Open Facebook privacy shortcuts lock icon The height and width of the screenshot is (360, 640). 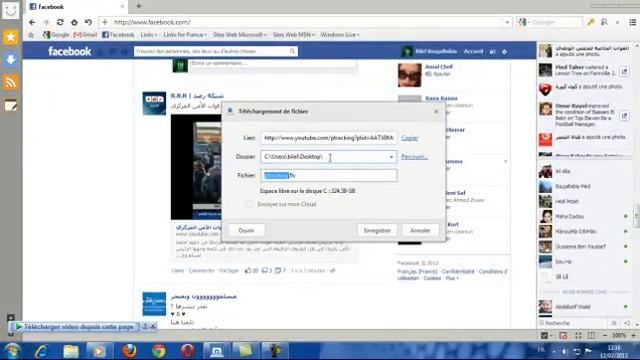[493, 51]
